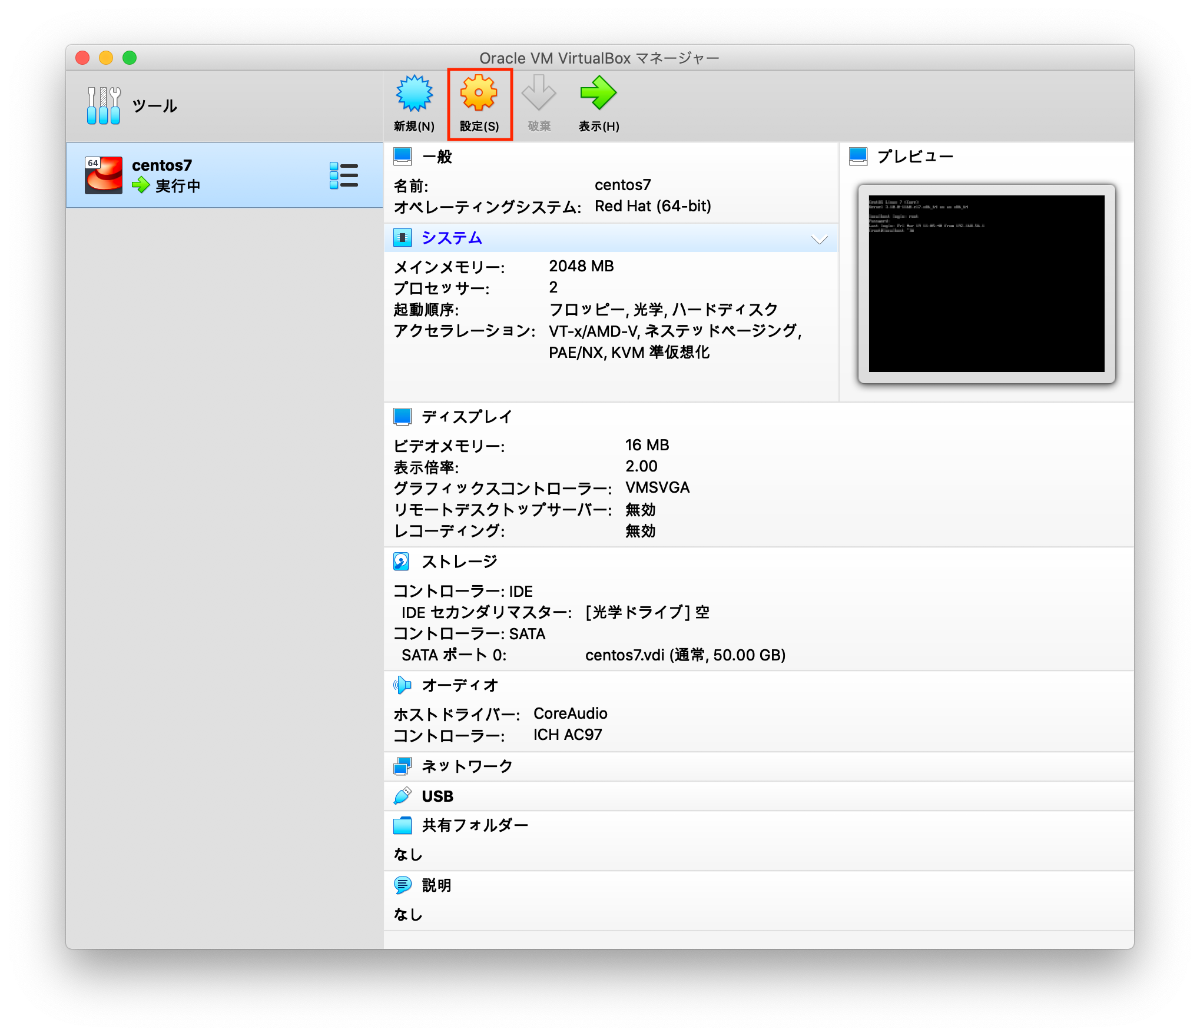The width and height of the screenshot is (1200, 1036).
Task: Click the コントローラー: IDE line
Action: pos(463,592)
